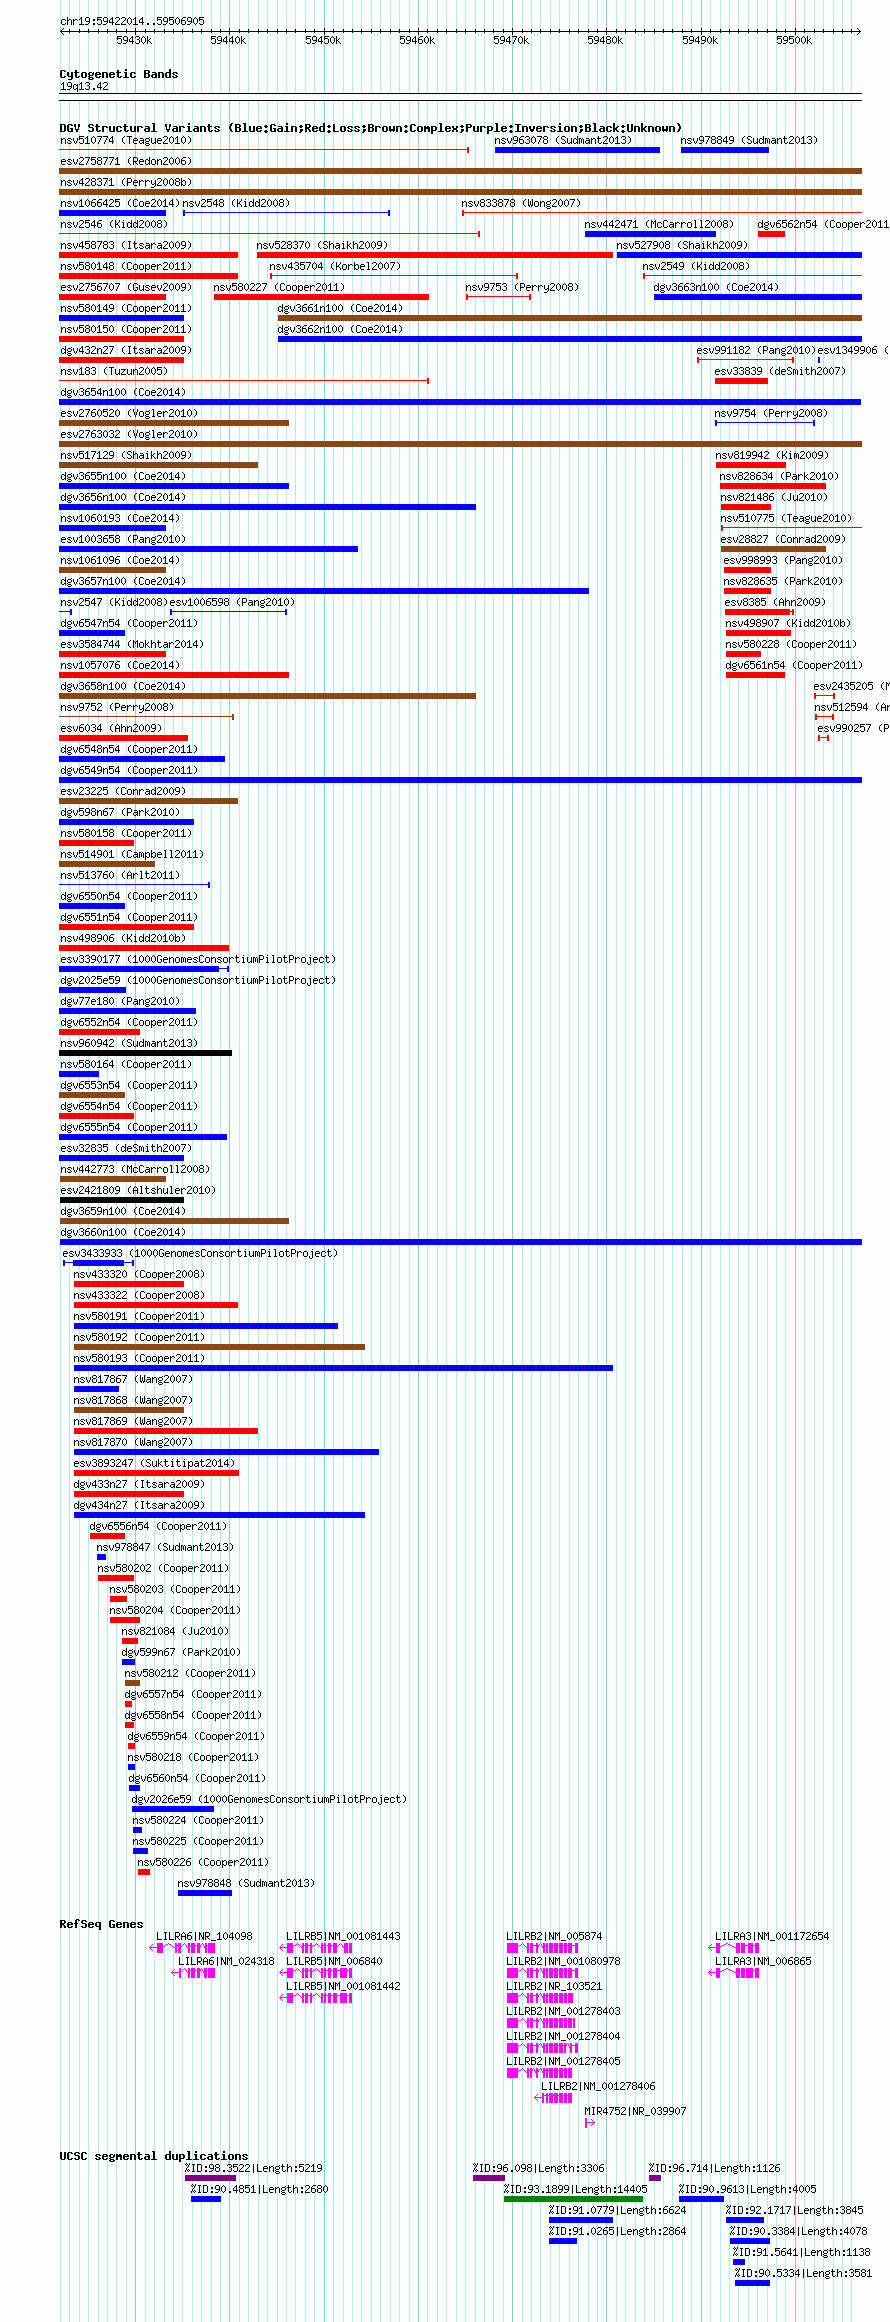Image resolution: width=890 pixels, height=2322 pixels.
Task: Select duplication %ID:90.5334|Length:3581
Action: [x=803, y=2274]
